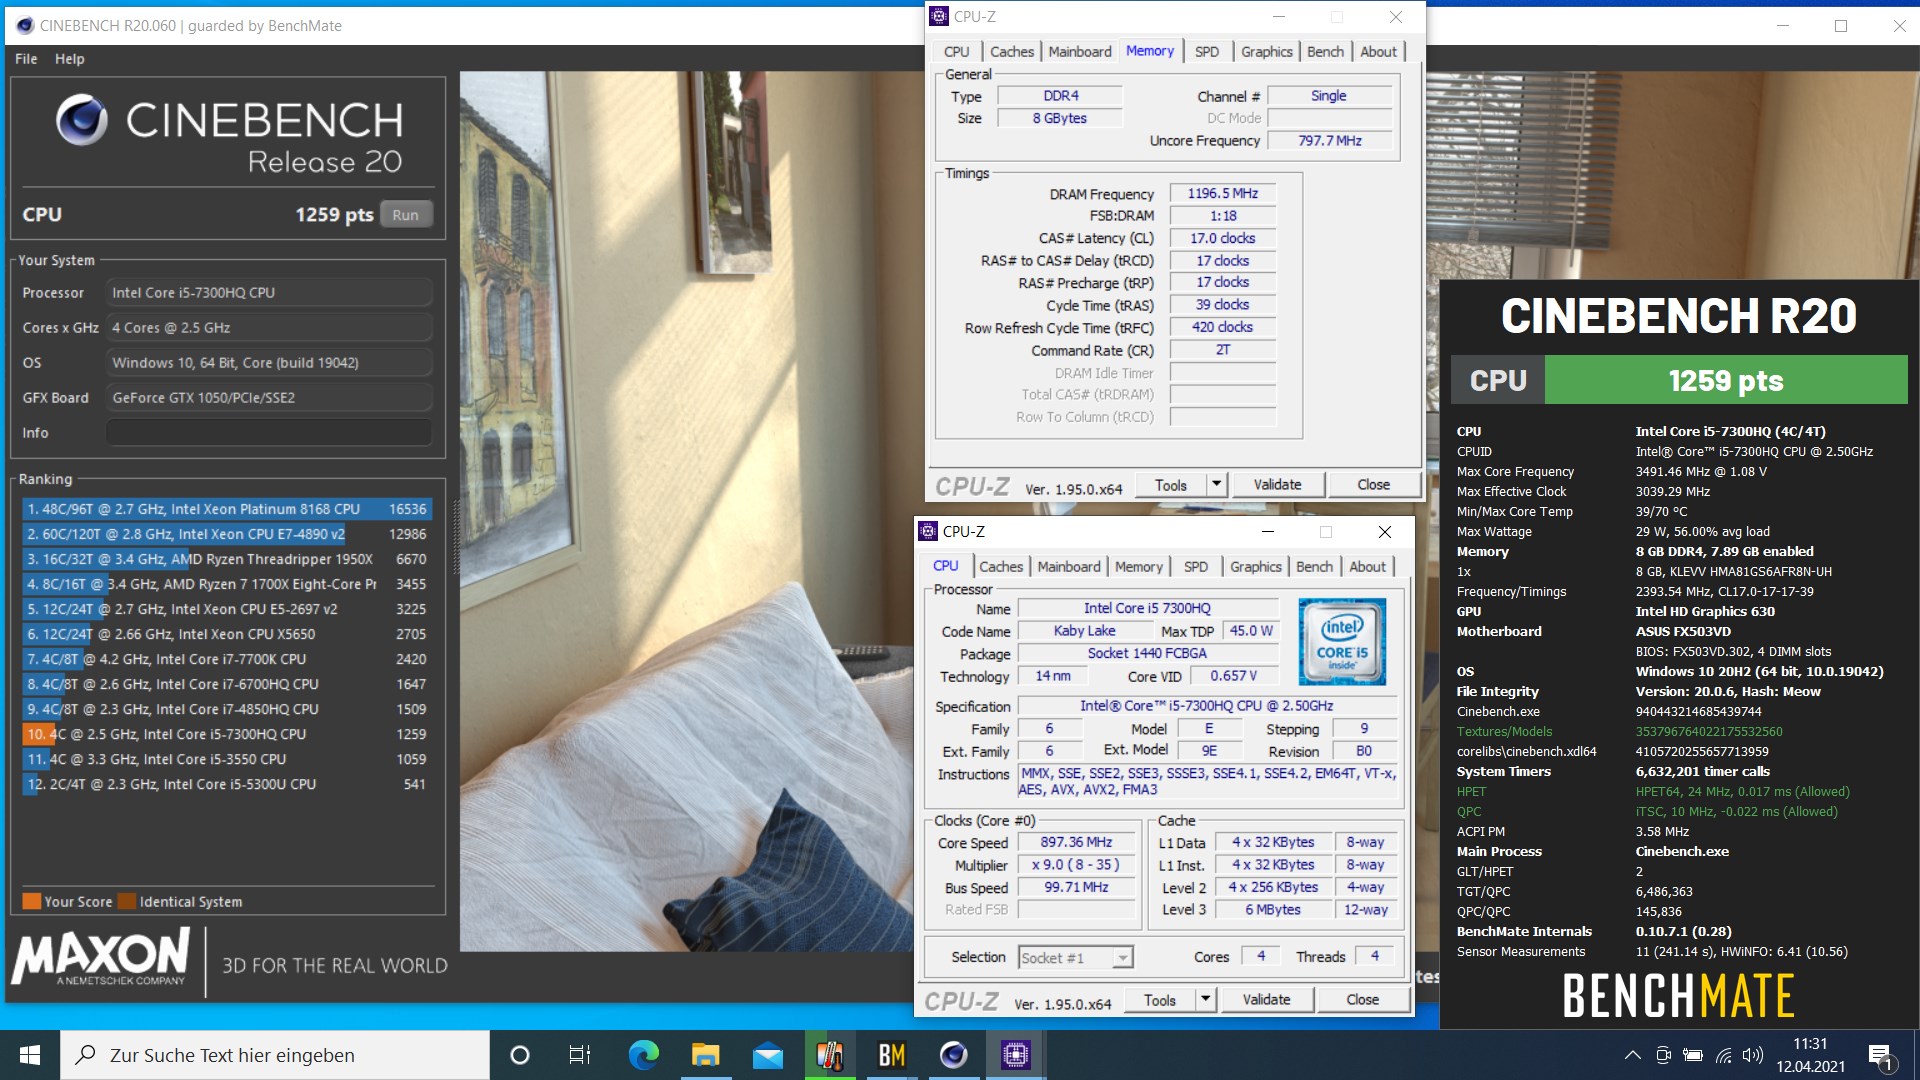Switch to CPU tab in upper CPU-Z
This screenshot has width=1920, height=1080.
(956, 51)
